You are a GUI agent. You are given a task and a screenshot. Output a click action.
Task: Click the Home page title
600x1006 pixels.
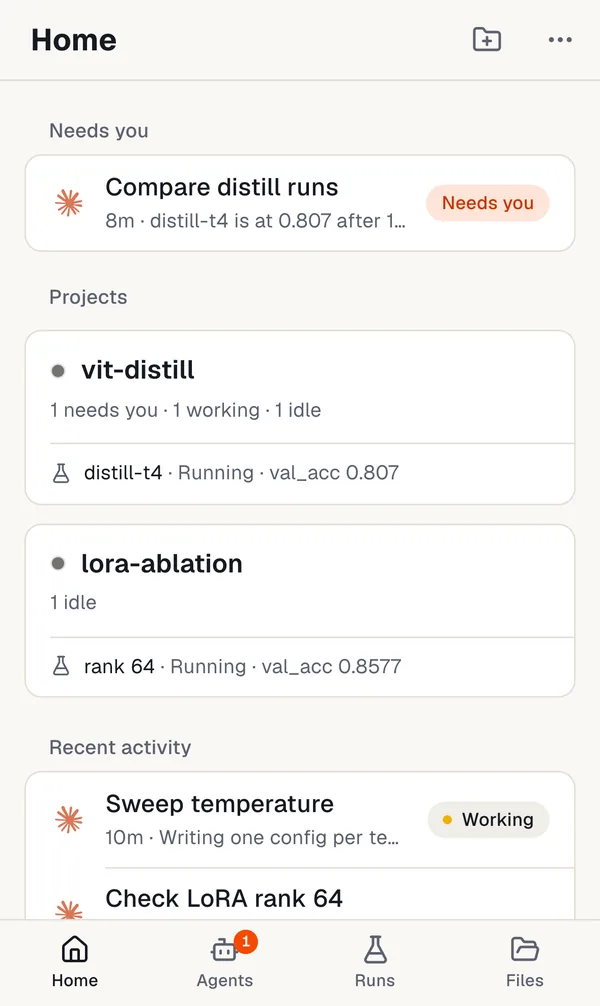point(74,40)
